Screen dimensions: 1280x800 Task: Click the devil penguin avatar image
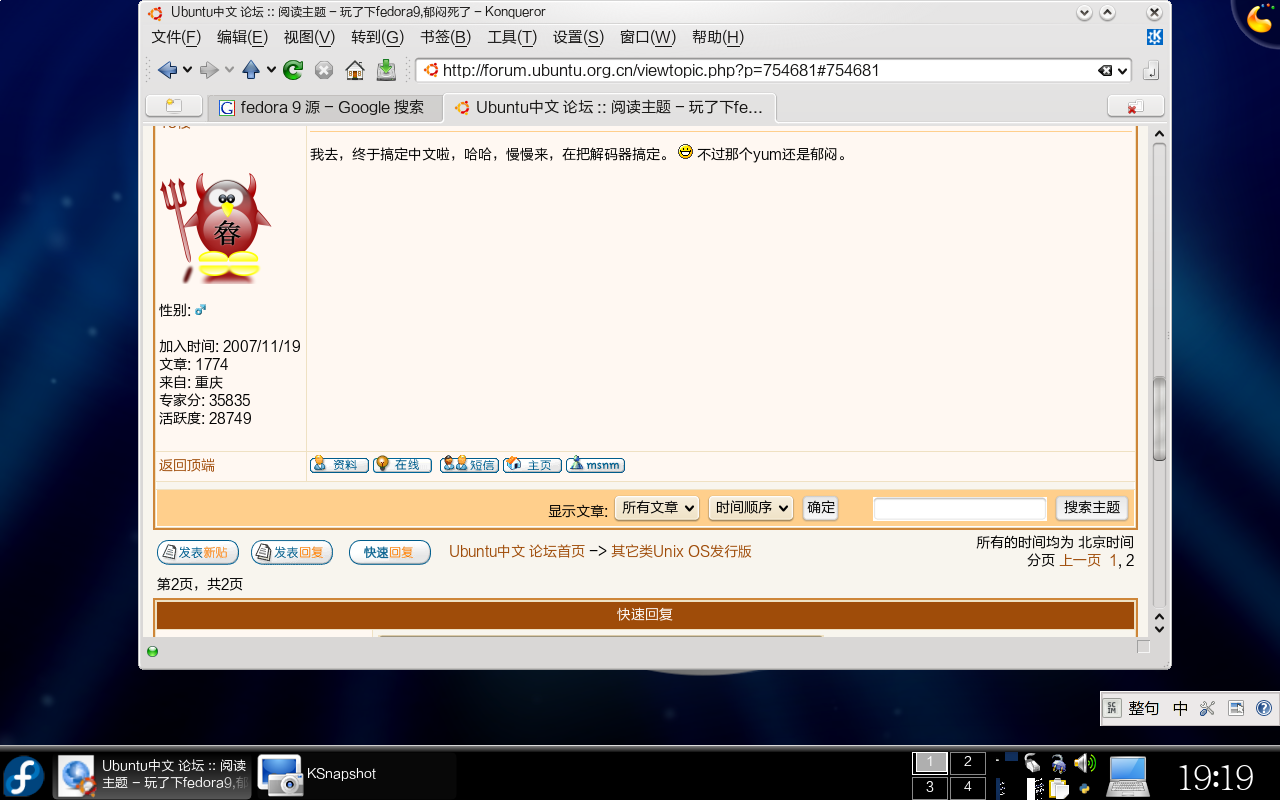[x=215, y=228]
